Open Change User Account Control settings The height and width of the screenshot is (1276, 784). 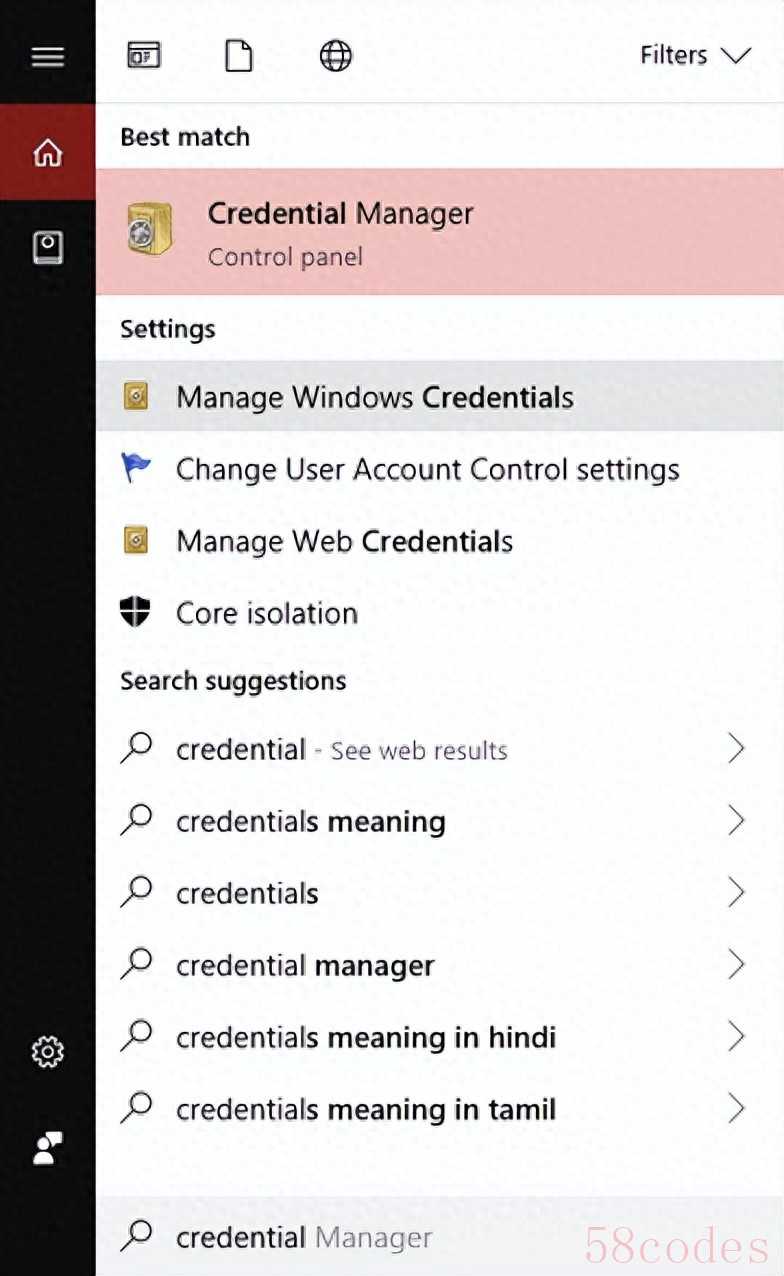click(427, 469)
